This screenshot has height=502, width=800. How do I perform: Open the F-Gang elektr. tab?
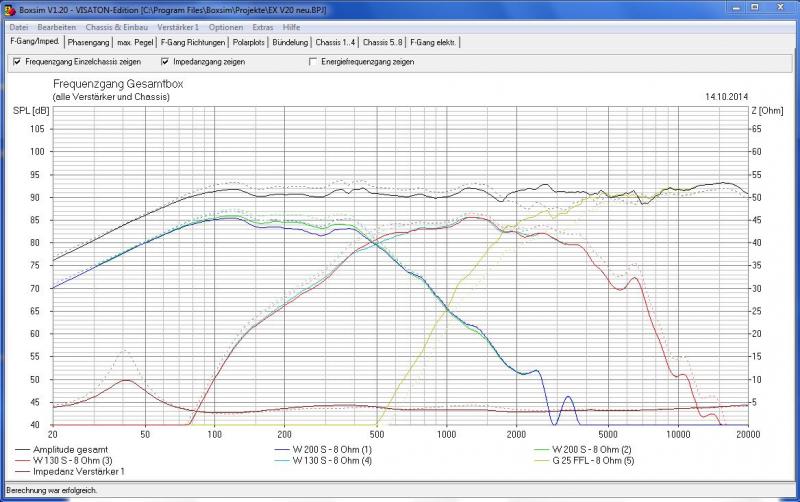click(x=433, y=42)
